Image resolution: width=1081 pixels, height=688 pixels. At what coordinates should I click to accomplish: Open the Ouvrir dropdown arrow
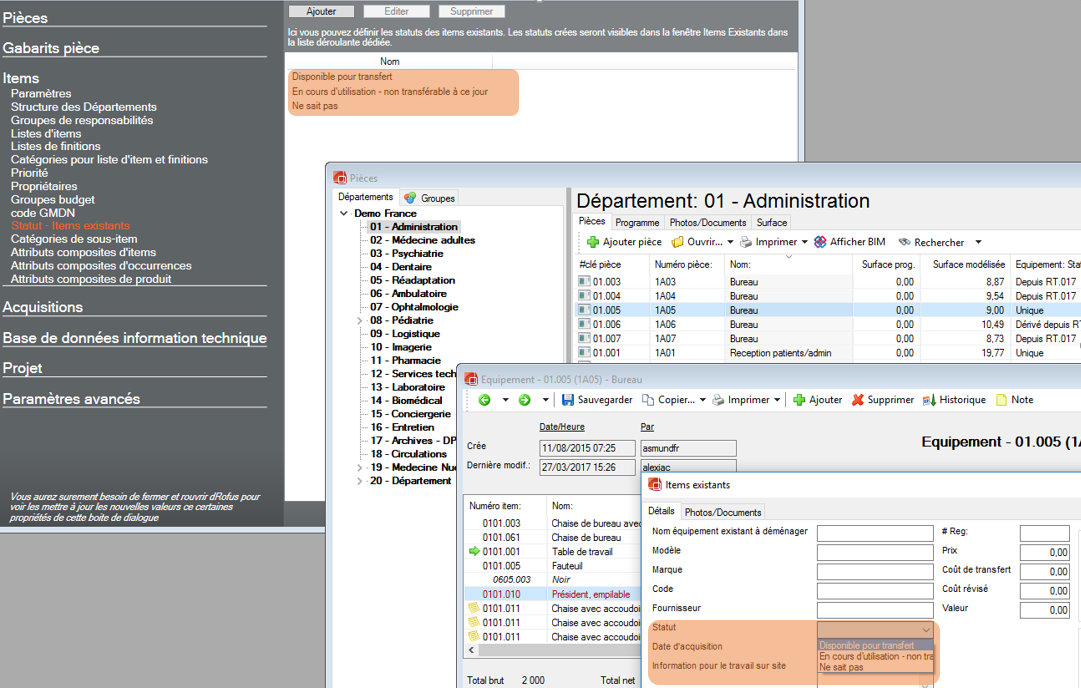click(730, 243)
